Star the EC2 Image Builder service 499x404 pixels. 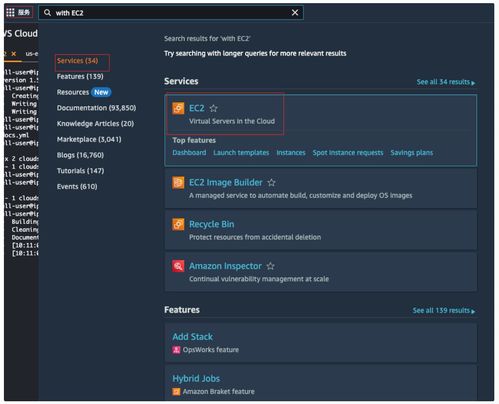(x=272, y=183)
